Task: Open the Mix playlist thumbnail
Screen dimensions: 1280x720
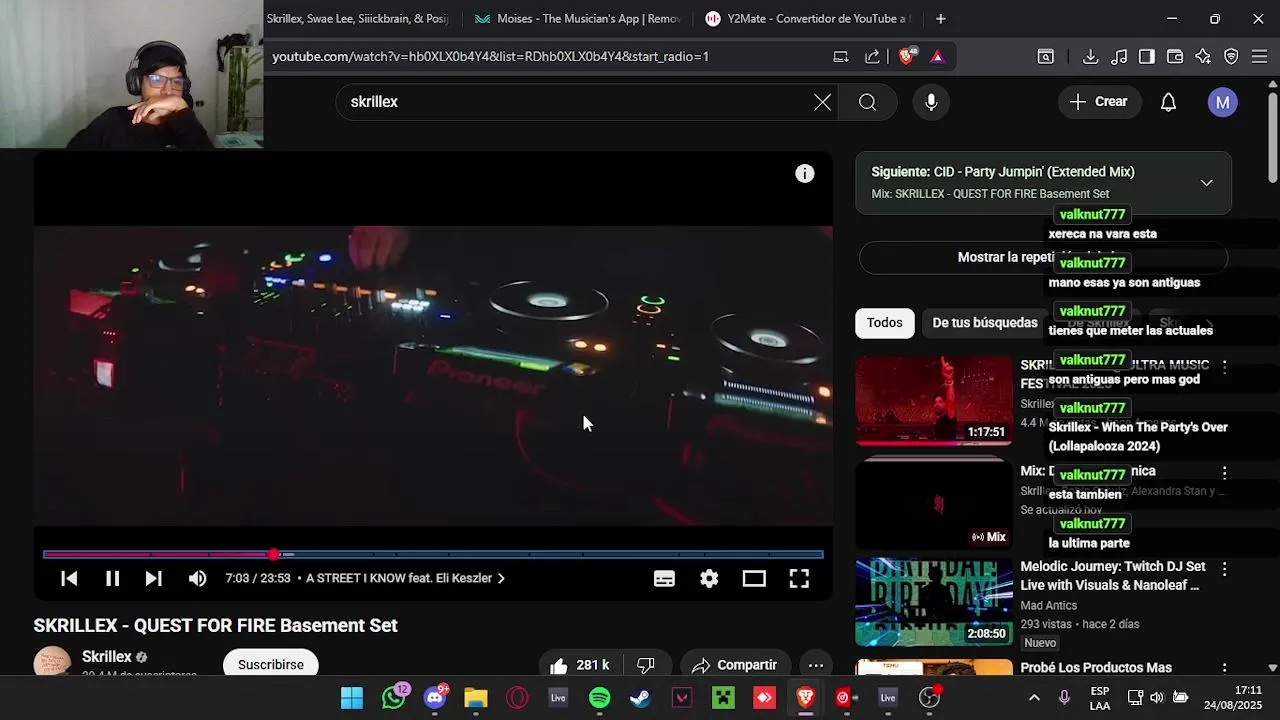Action: pyautogui.click(x=934, y=504)
